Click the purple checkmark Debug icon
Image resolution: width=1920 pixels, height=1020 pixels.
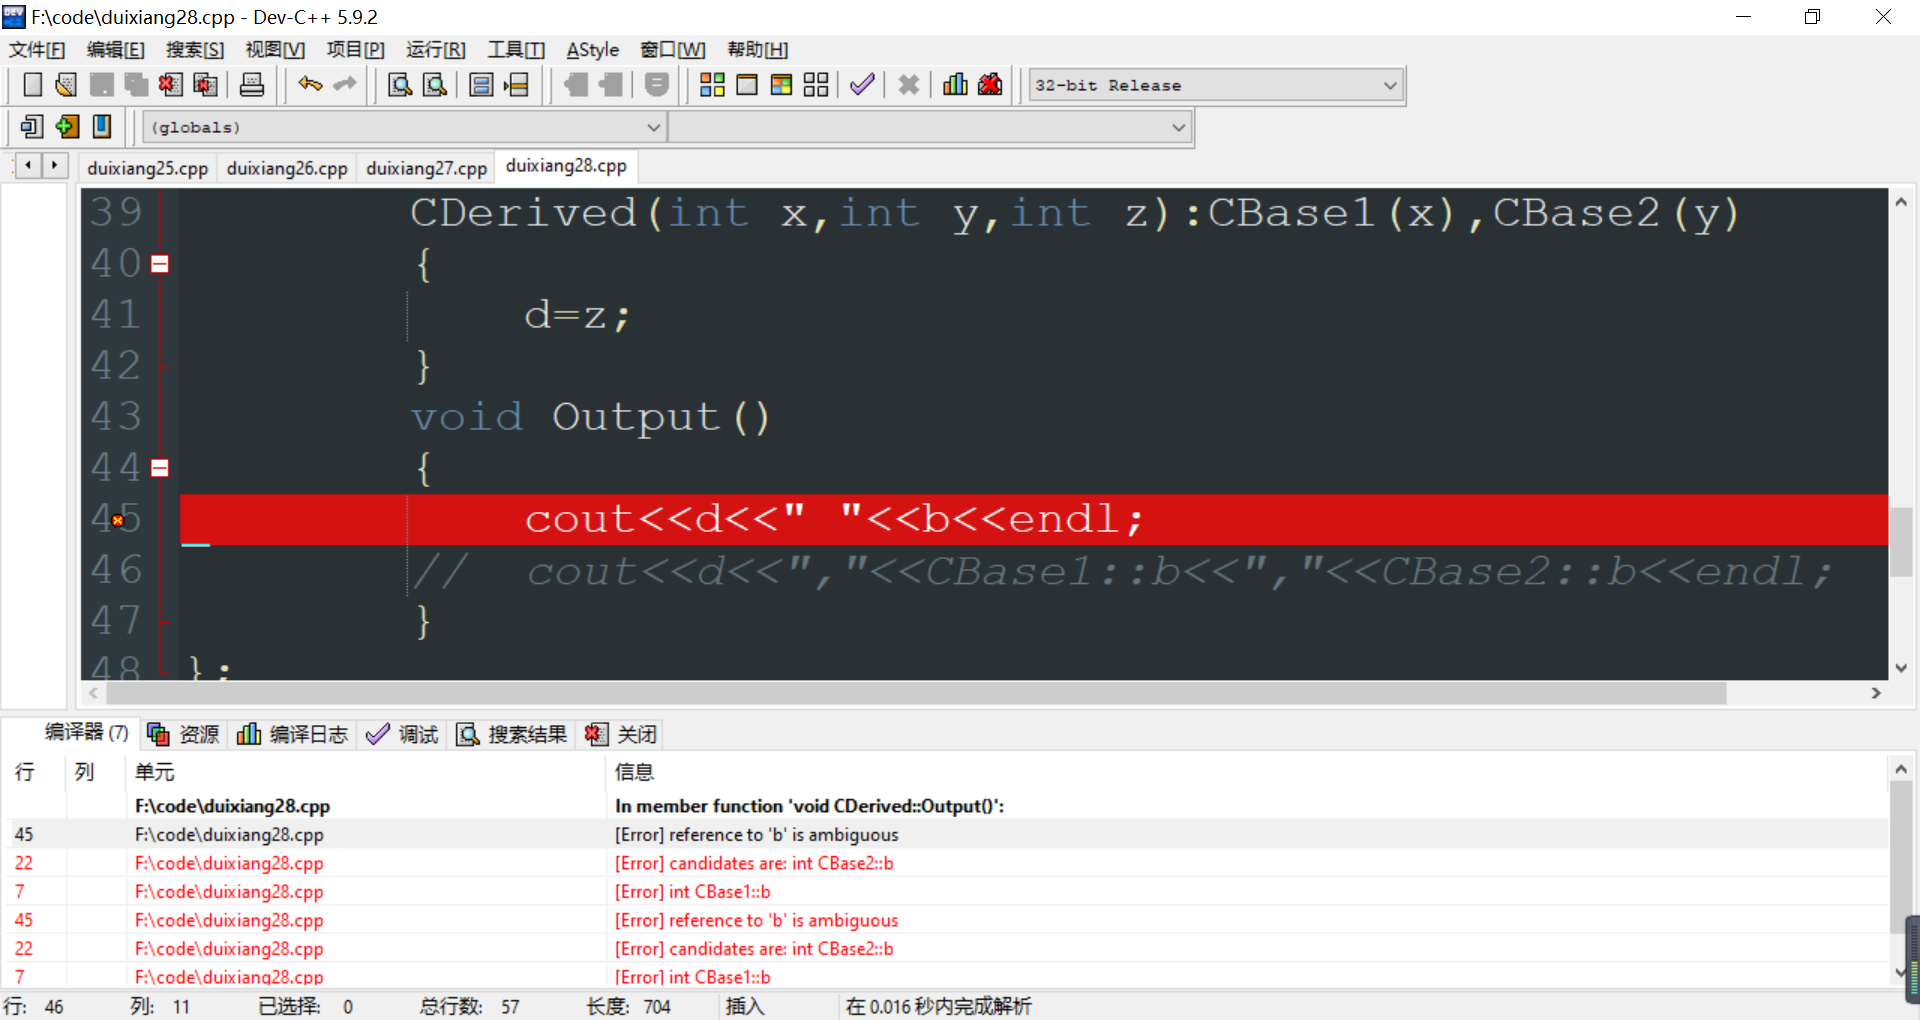tap(862, 85)
